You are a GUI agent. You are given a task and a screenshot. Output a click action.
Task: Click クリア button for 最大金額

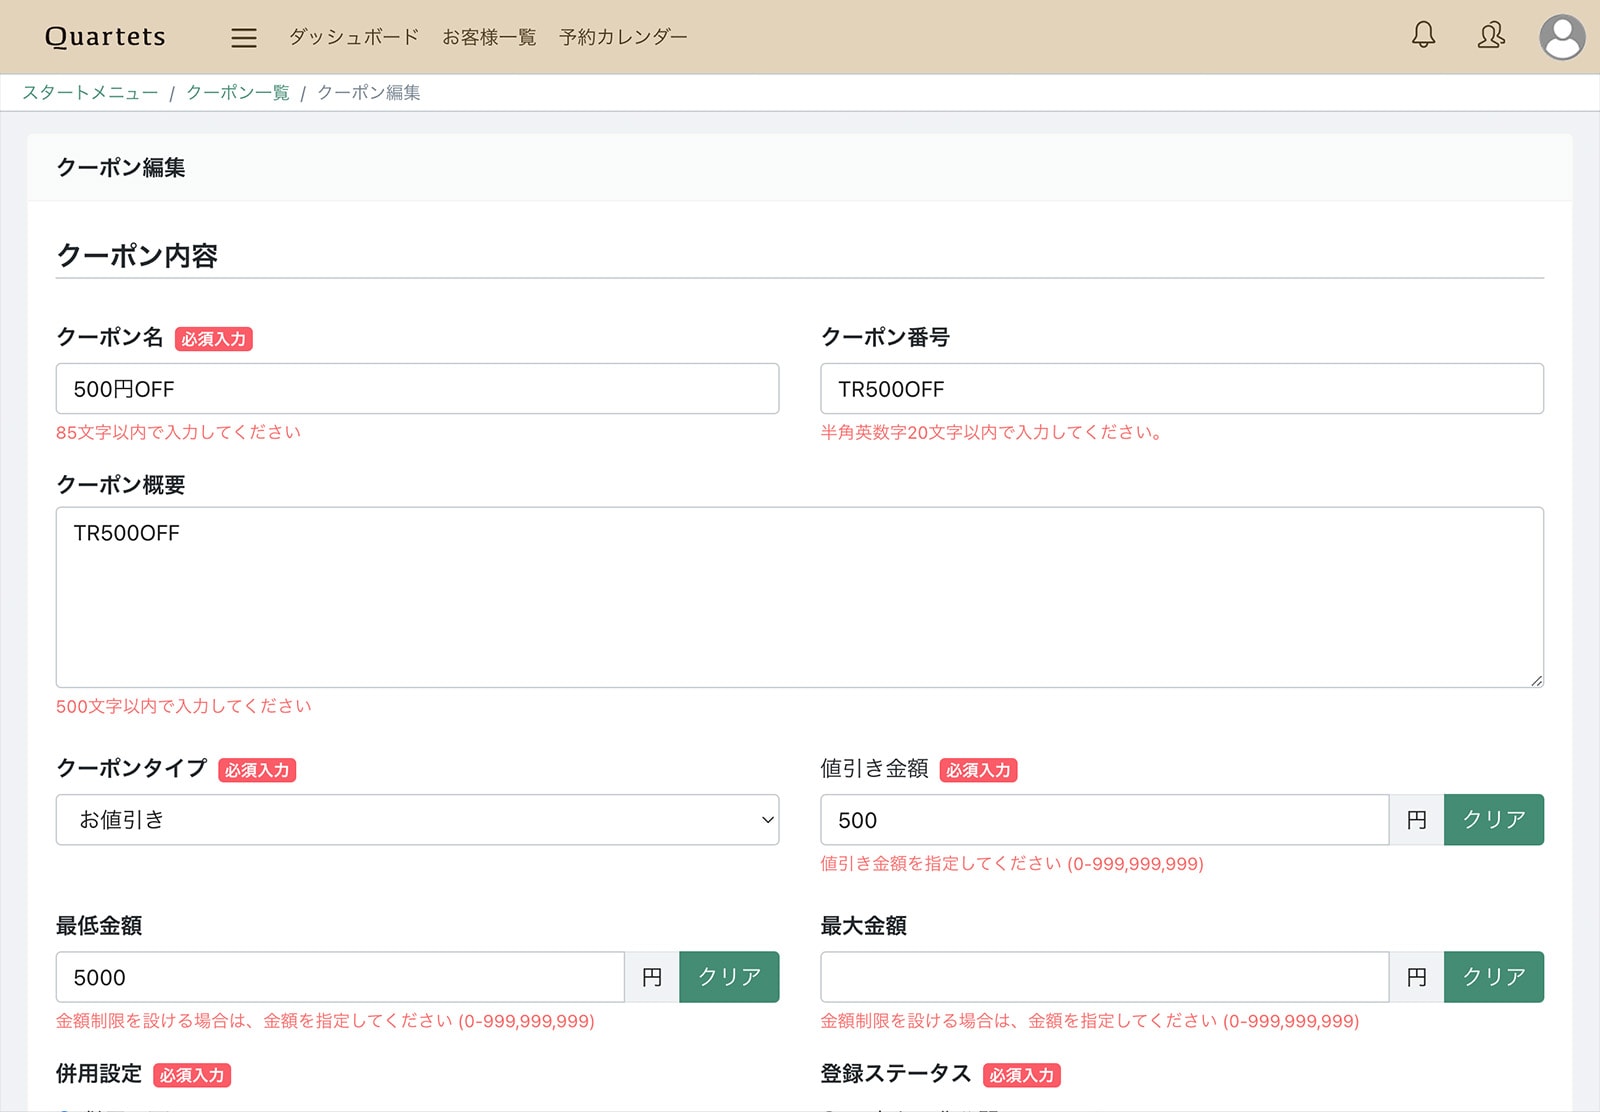1493,977
